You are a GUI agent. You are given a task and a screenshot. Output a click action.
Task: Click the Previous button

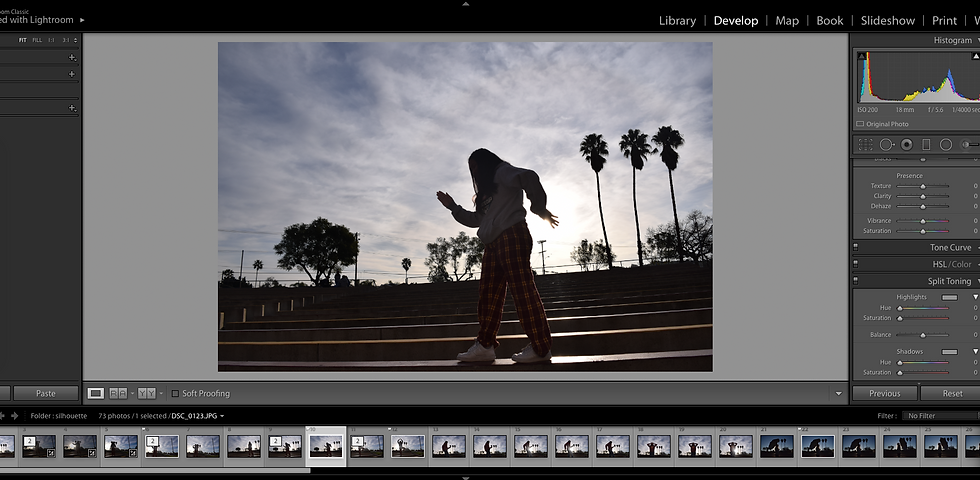tap(884, 393)
